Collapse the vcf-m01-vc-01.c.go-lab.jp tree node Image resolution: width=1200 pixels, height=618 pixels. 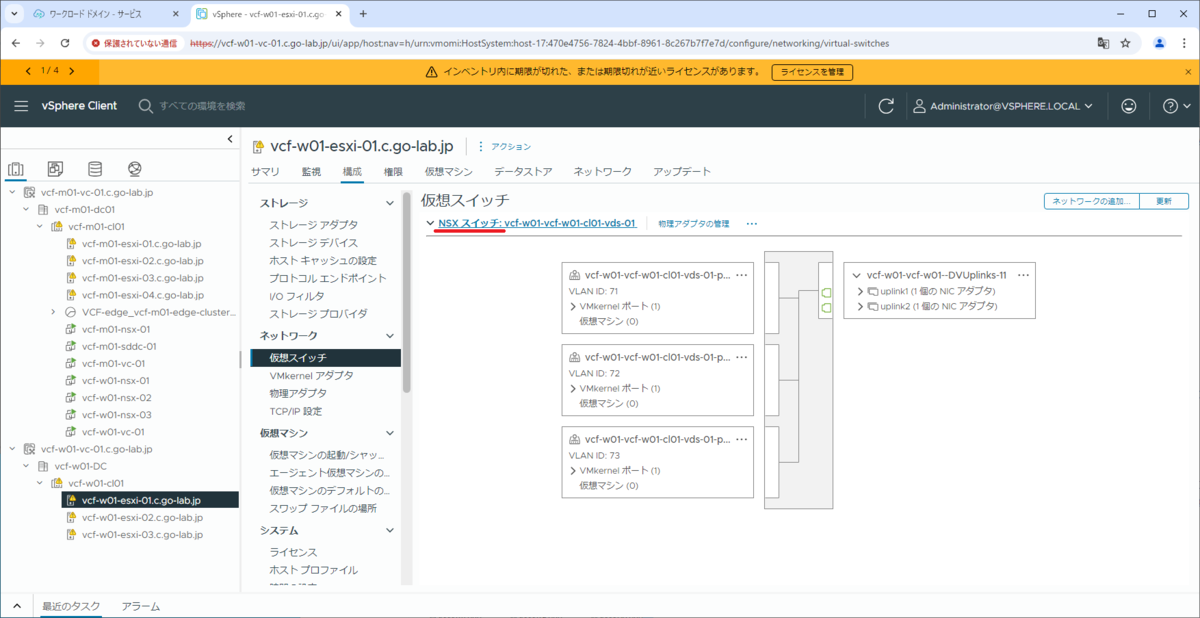(x=12, y=192)
